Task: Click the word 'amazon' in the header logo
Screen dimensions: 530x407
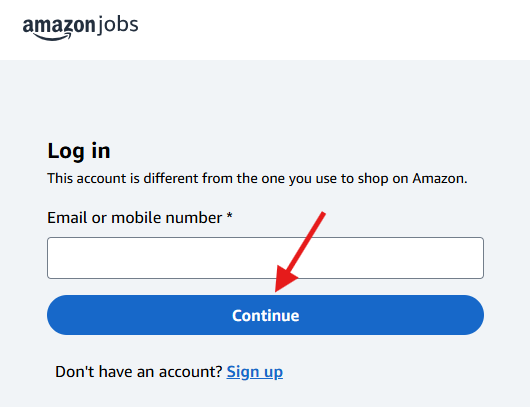Action: tap(59, 25)
